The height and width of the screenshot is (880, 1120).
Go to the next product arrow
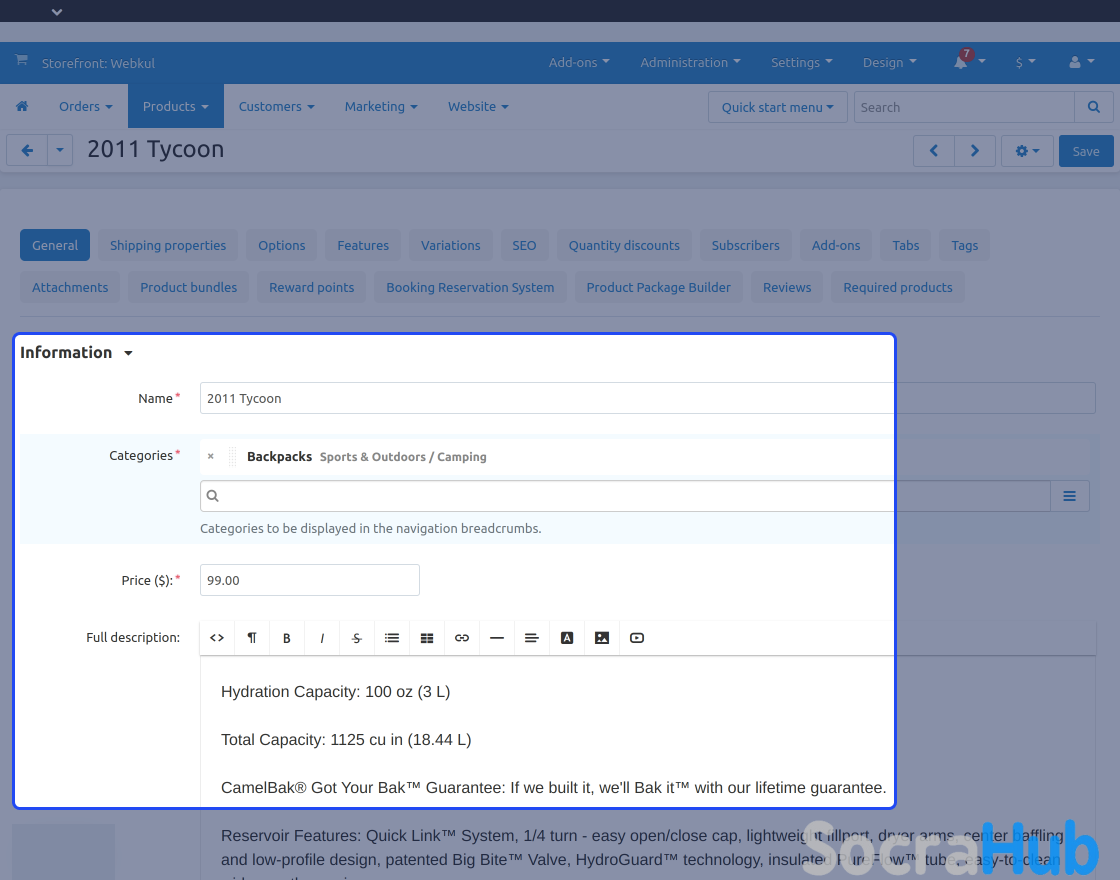coord(975,151)
